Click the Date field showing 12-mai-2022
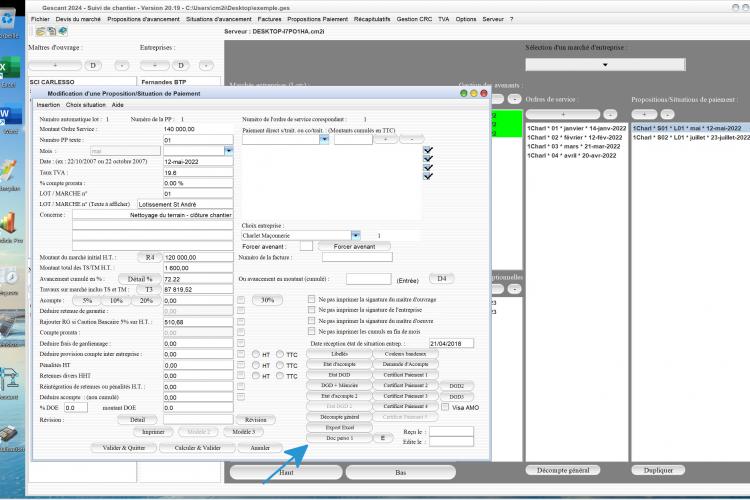 click(x=198, y=162)
